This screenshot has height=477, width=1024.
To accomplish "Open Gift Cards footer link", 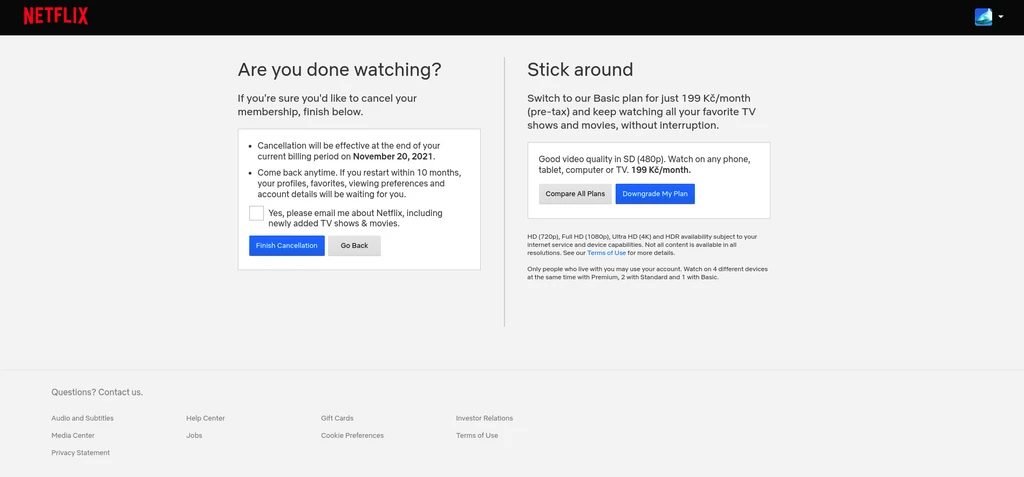I will click(337, 418).
